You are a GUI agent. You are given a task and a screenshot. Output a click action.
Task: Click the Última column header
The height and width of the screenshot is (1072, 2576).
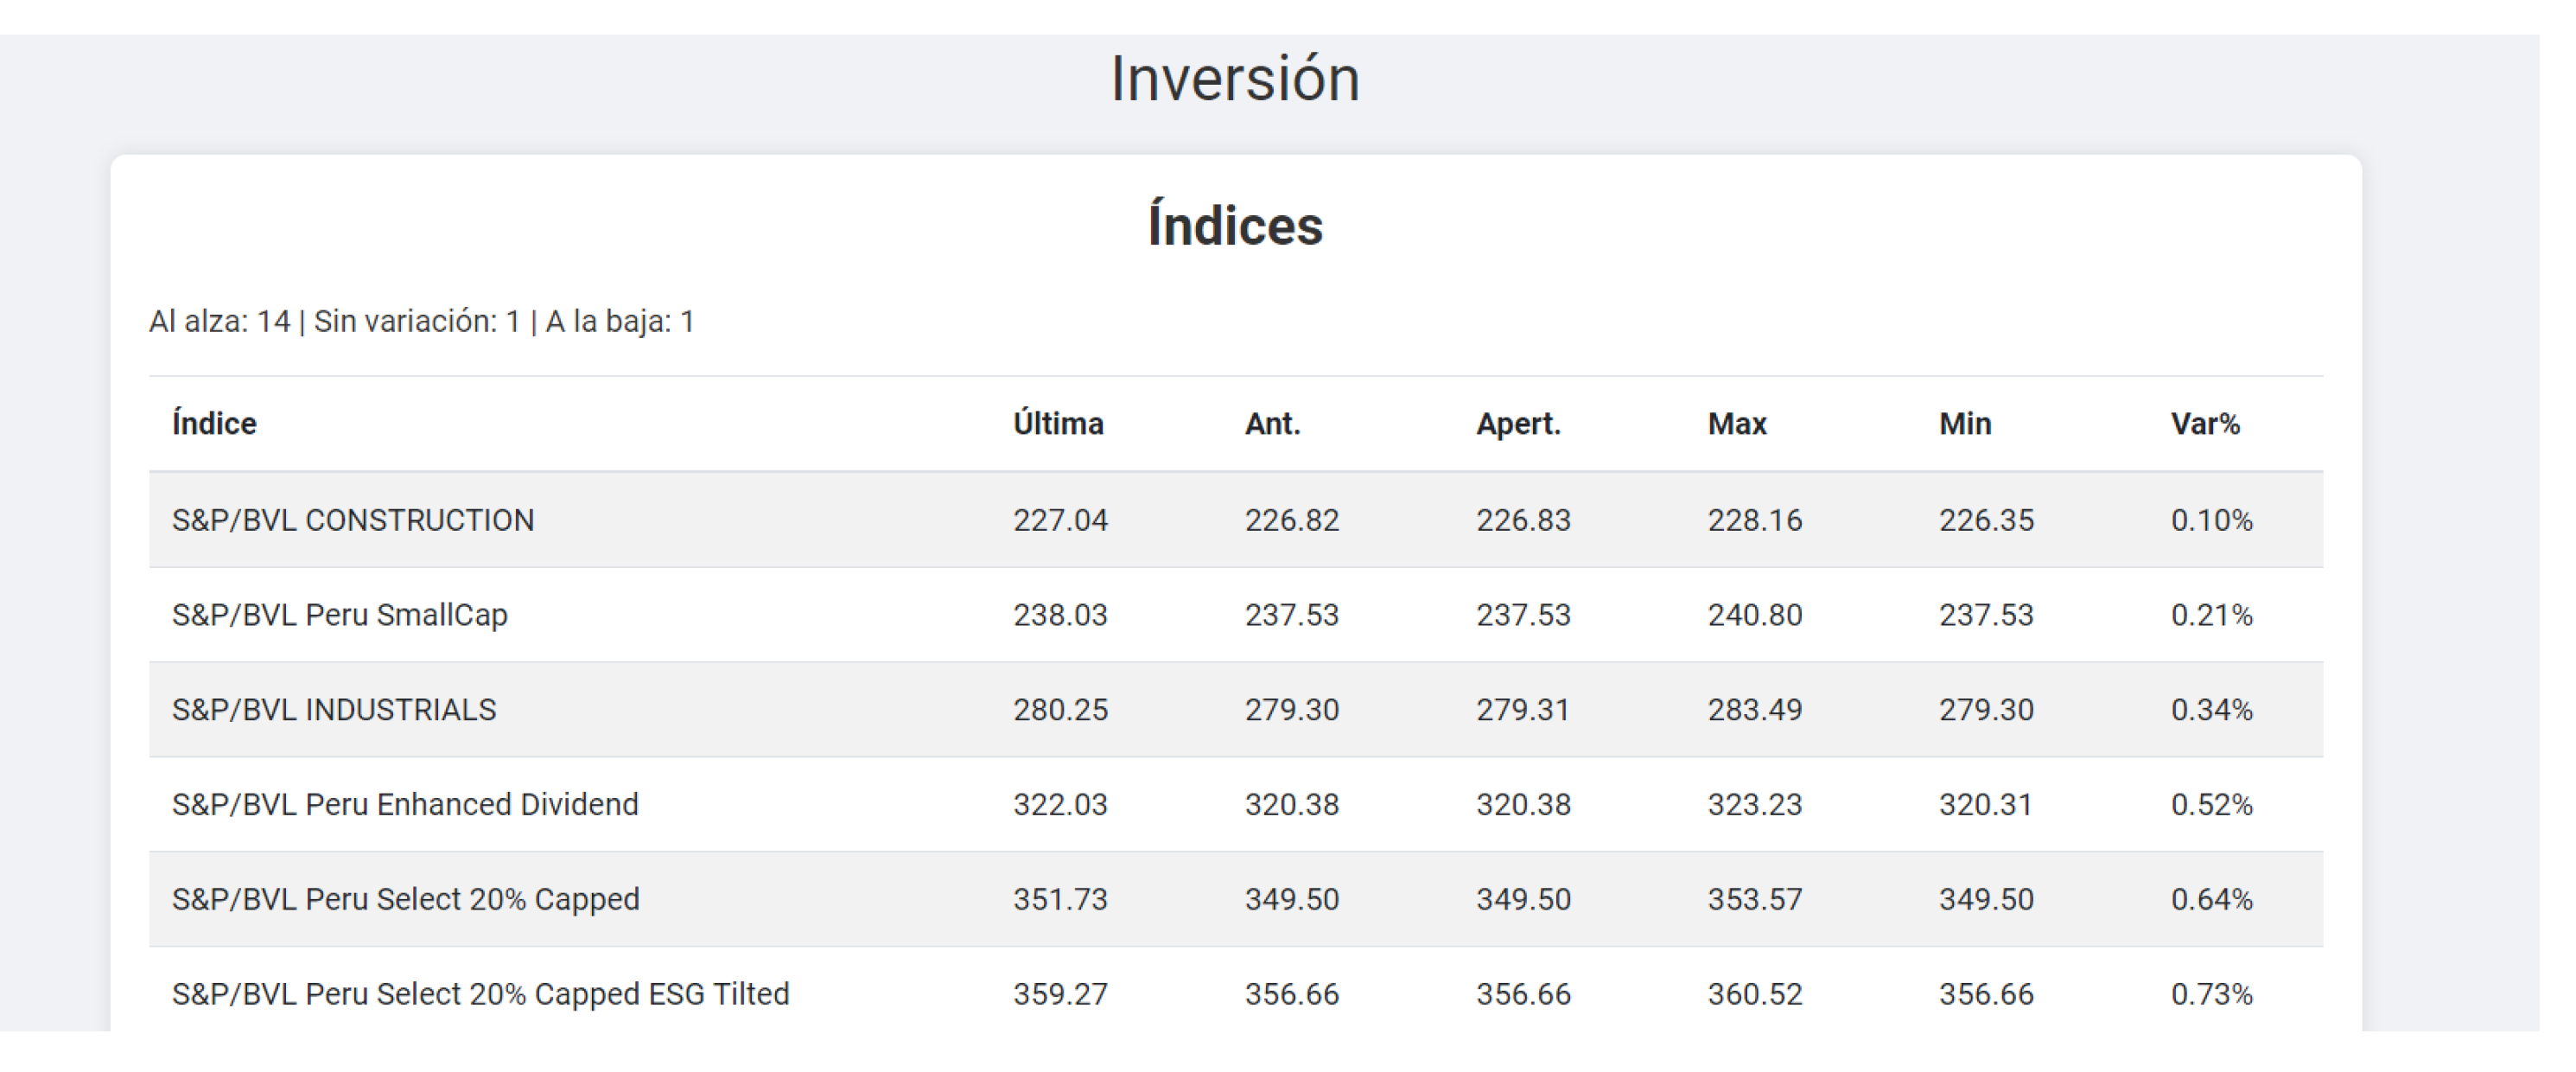point(1058,424)
